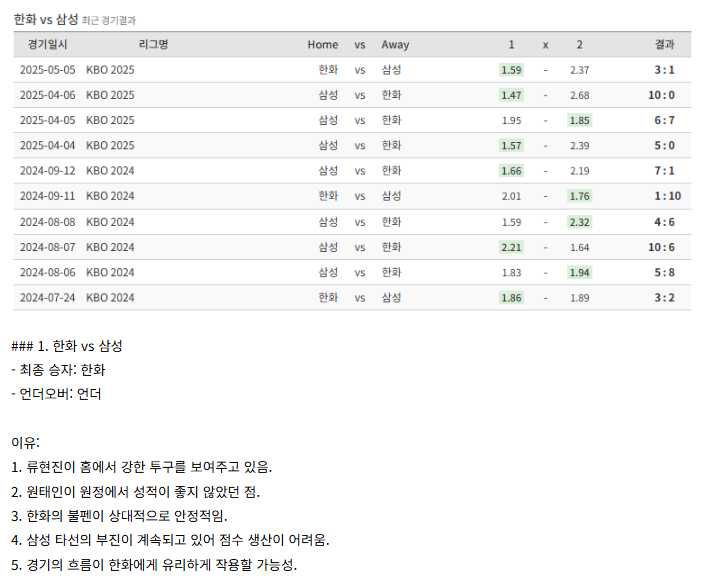Click the 1 : 10 result
The height and width of the screenshot is (586, 708).
[668, 196]
